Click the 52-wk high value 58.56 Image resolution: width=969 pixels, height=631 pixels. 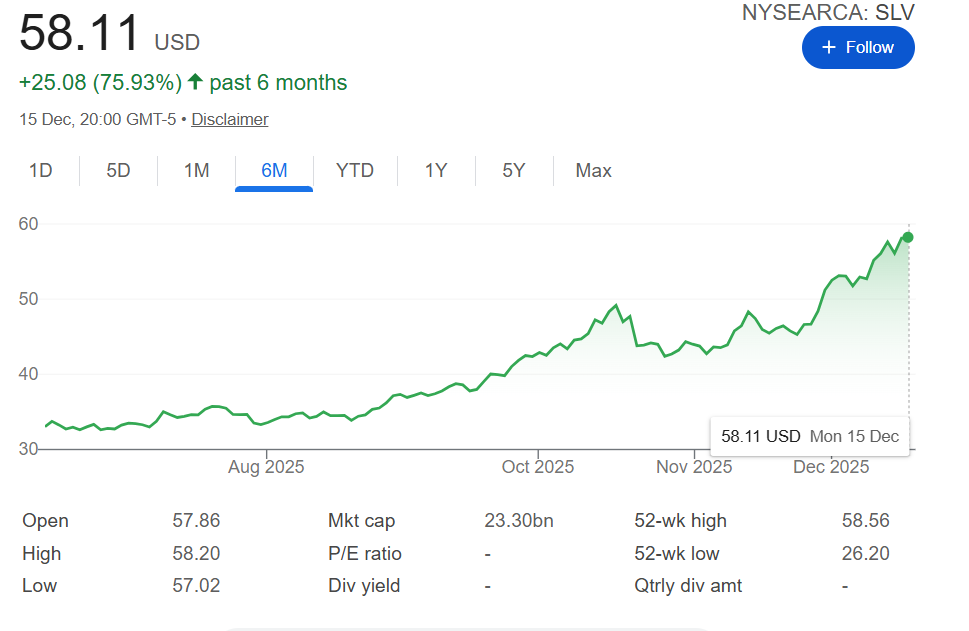(866, 521)
